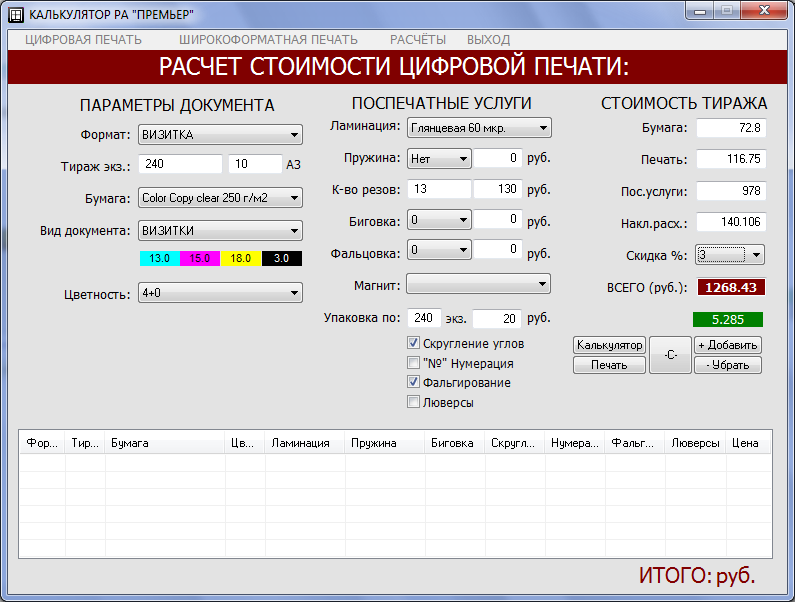Uncheck the Фальгирование checkbox
Screen dimensions: 795x602
click(x=414, y=382)
